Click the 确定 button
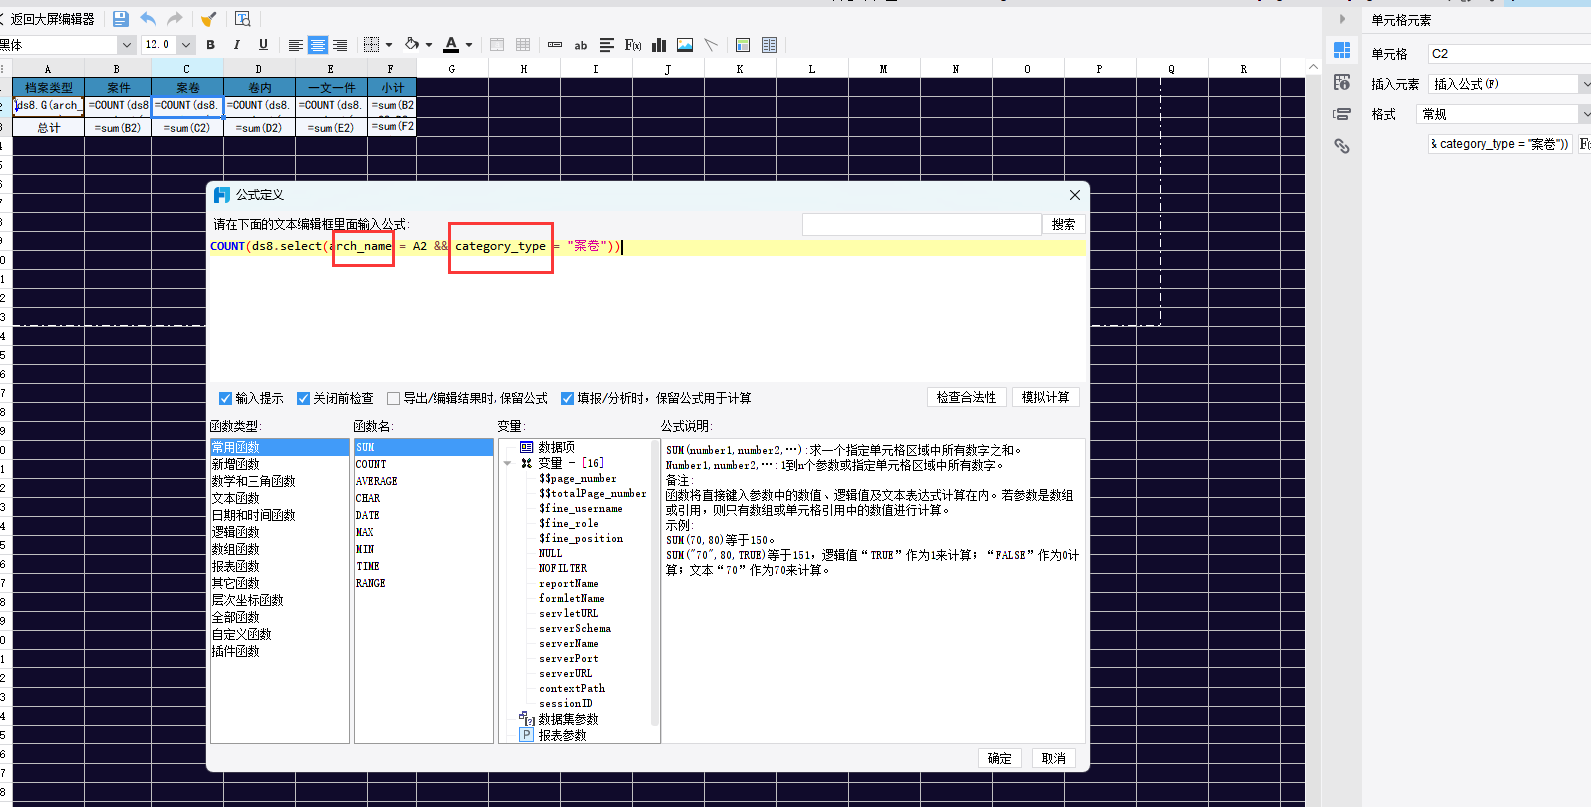 pos(999,758)
